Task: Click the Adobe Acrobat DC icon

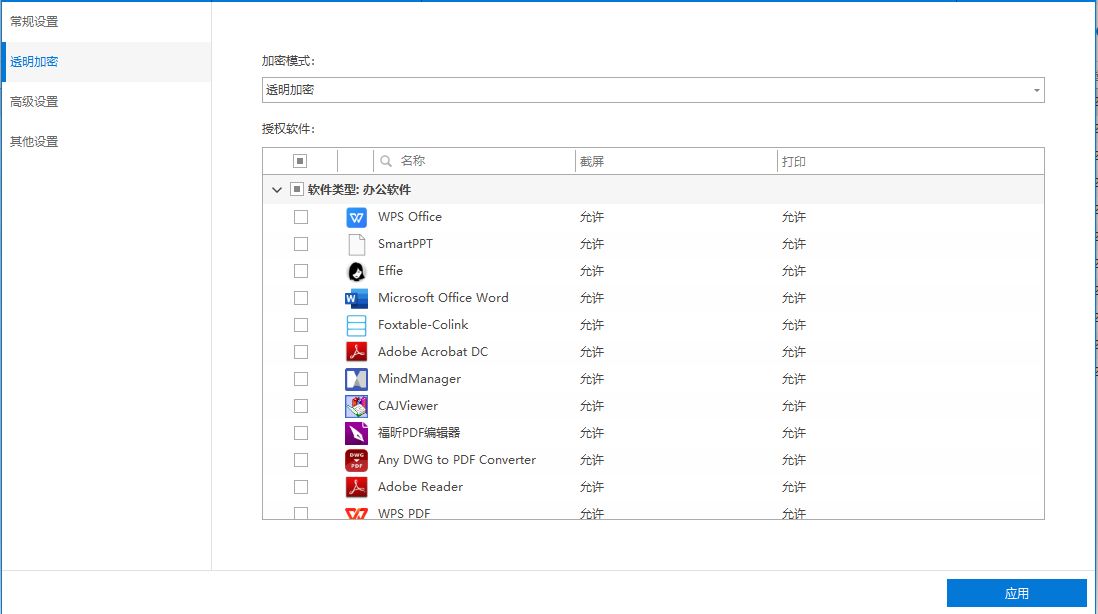Action: point(356,352)
